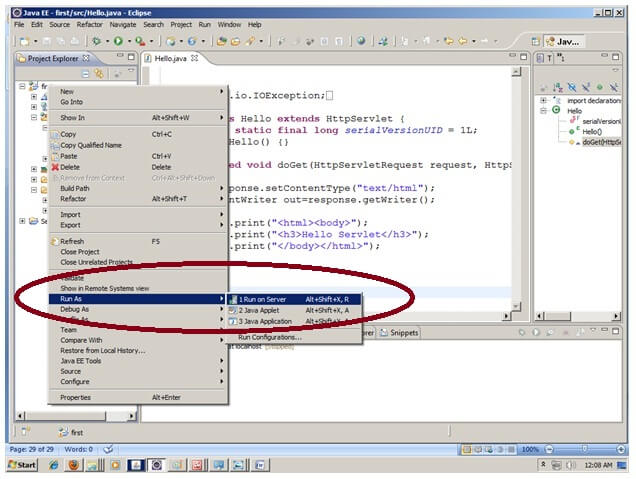636x479 pixels.
Task: Select doGet method in Outline
Action: [602, 142]
